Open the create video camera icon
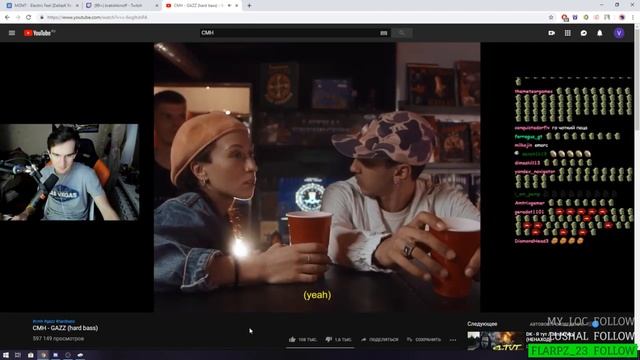The image size is (640, 360). tap(551, 33)
